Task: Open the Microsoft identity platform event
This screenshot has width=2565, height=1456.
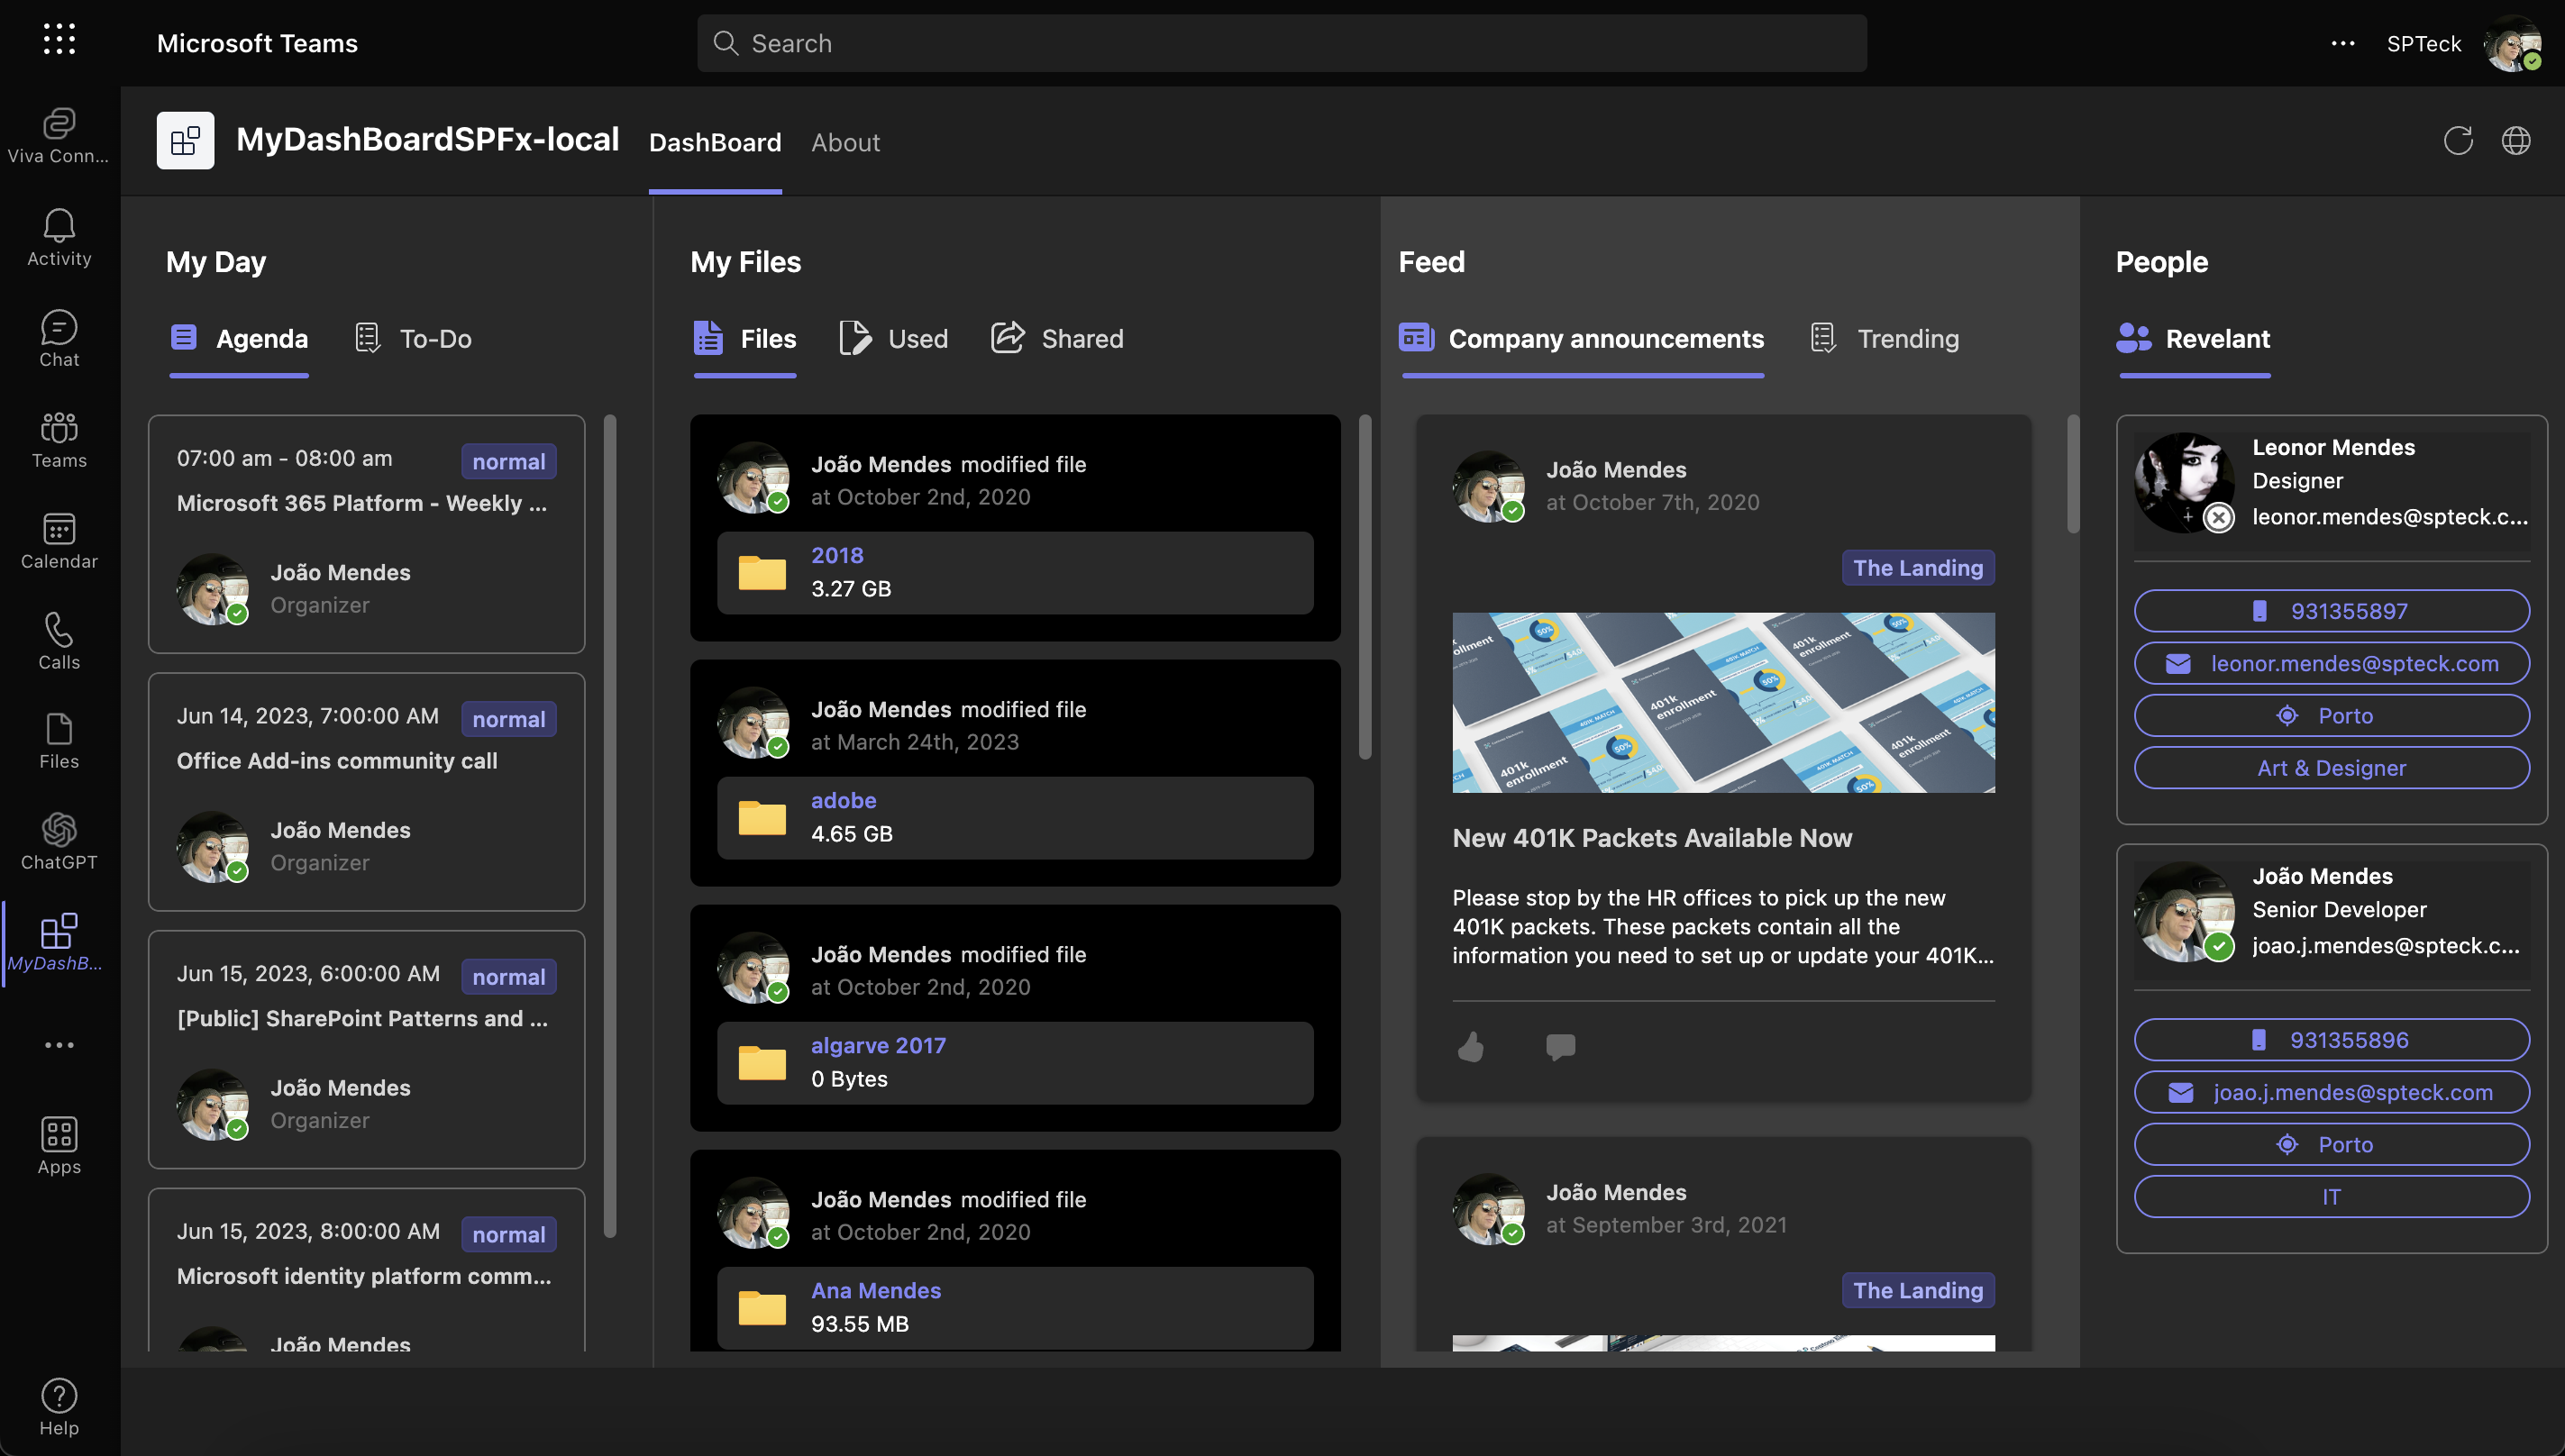Action: click(x=366, y=1270)
